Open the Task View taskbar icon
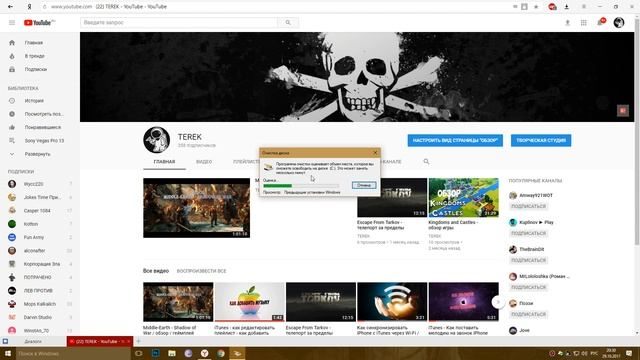 138,353
